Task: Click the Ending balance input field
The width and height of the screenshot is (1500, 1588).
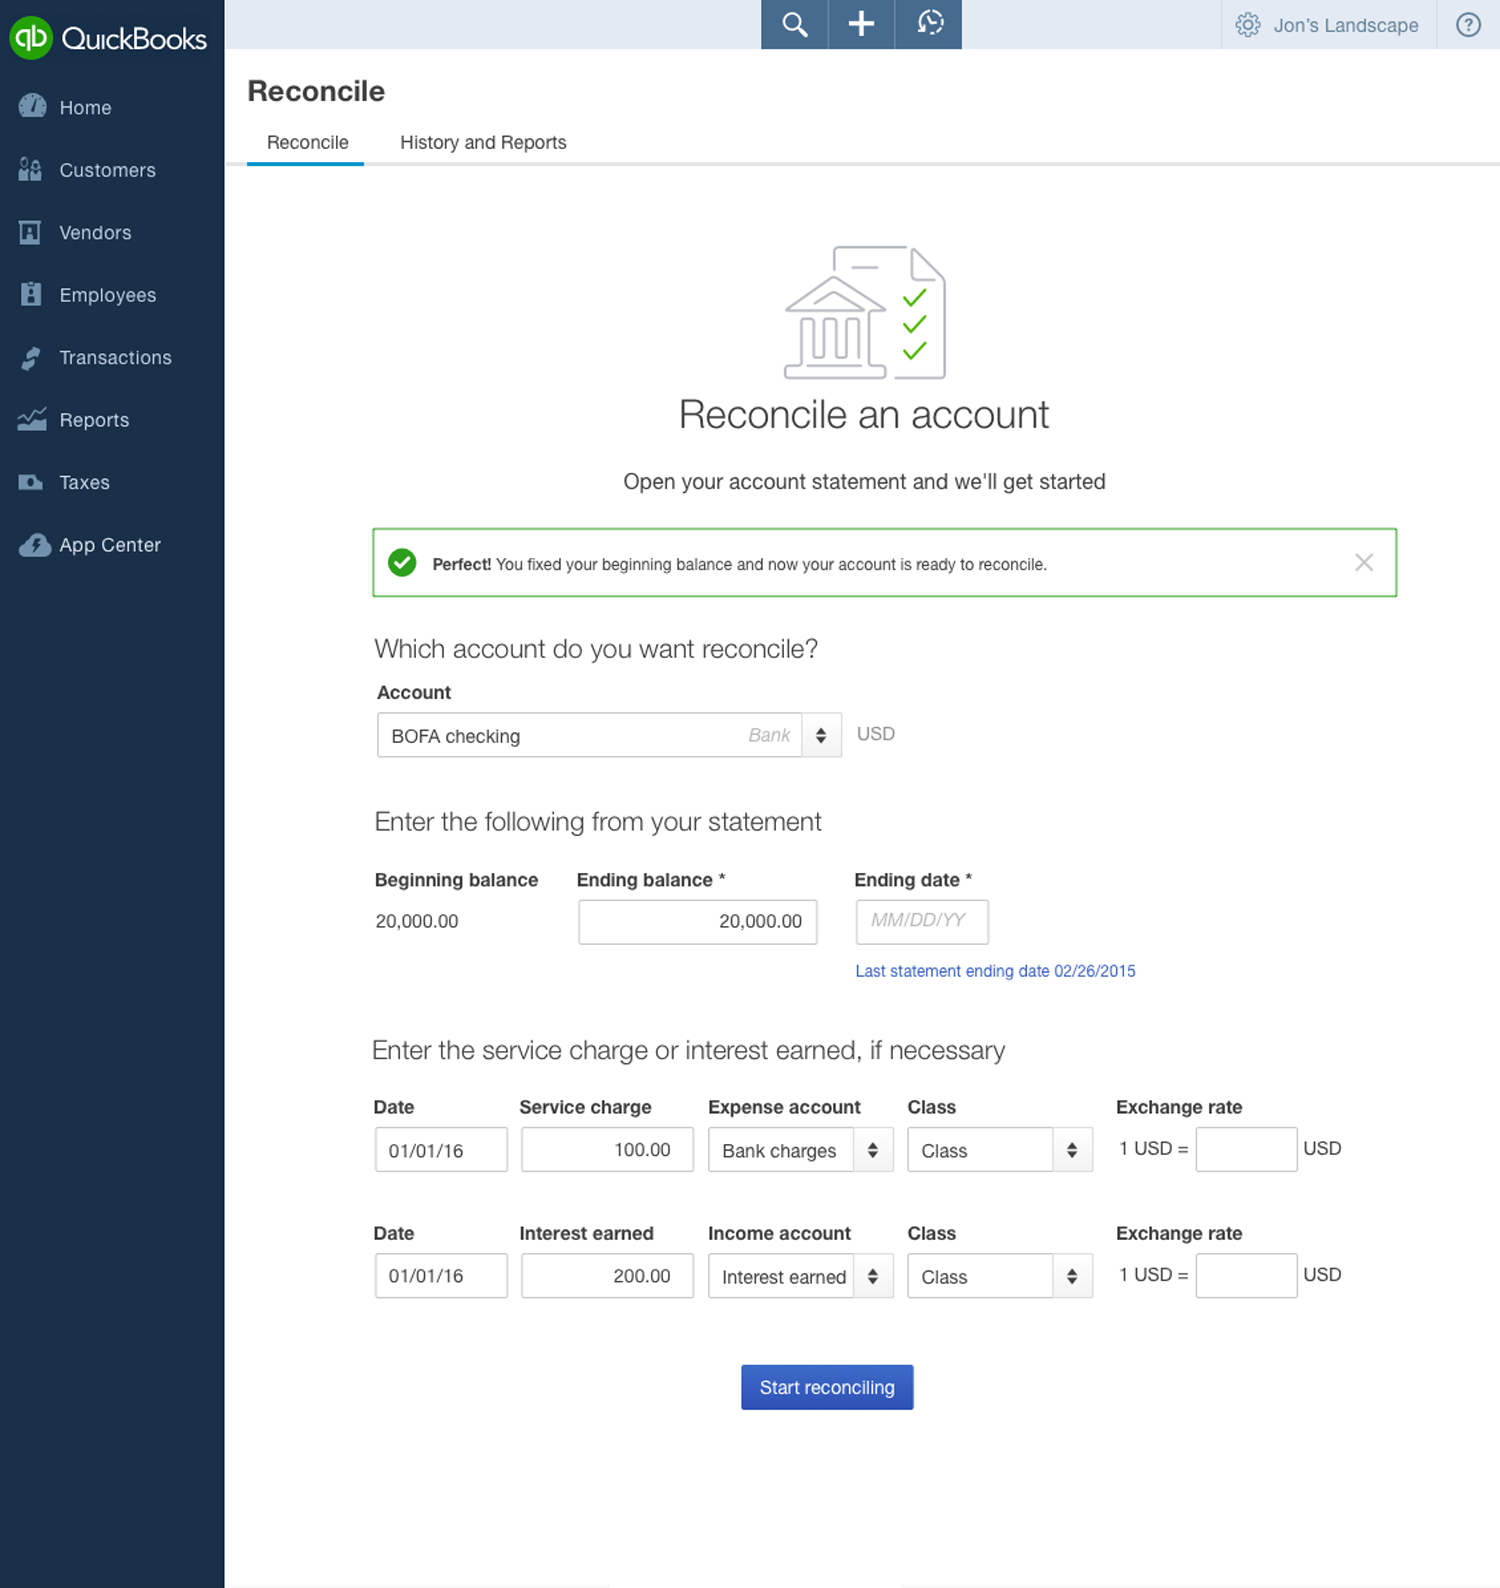Action: (697, 921)
